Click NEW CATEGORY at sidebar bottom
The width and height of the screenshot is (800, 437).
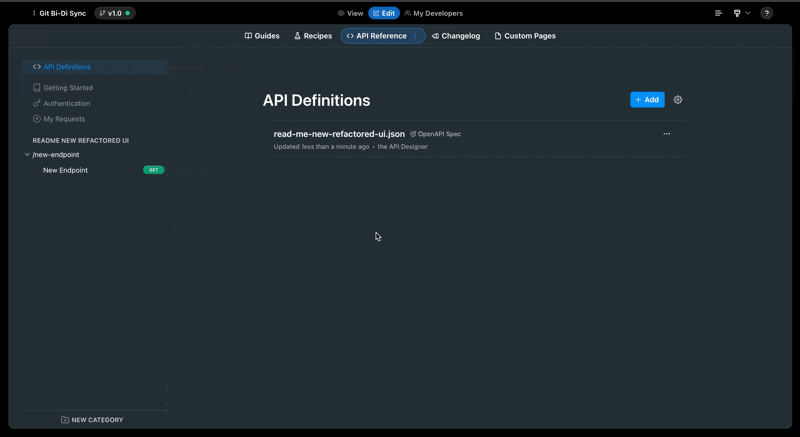point(92,420)
